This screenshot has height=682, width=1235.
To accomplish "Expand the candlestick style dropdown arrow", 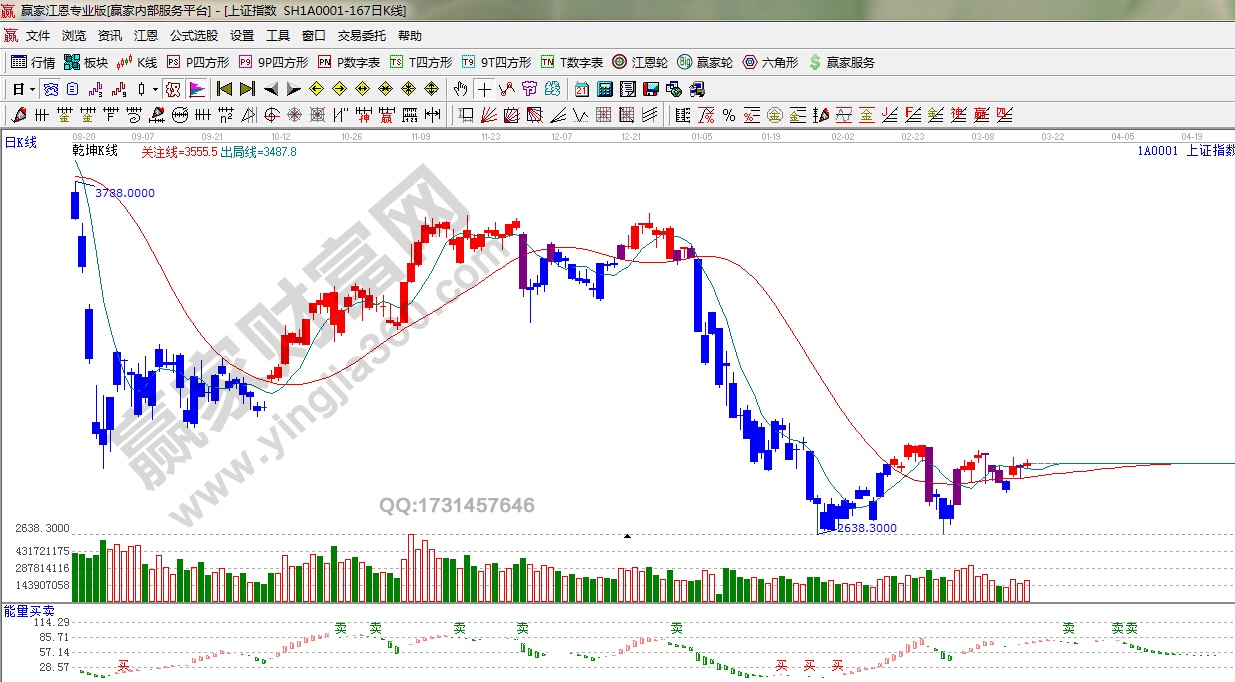I will click(155, 89).
